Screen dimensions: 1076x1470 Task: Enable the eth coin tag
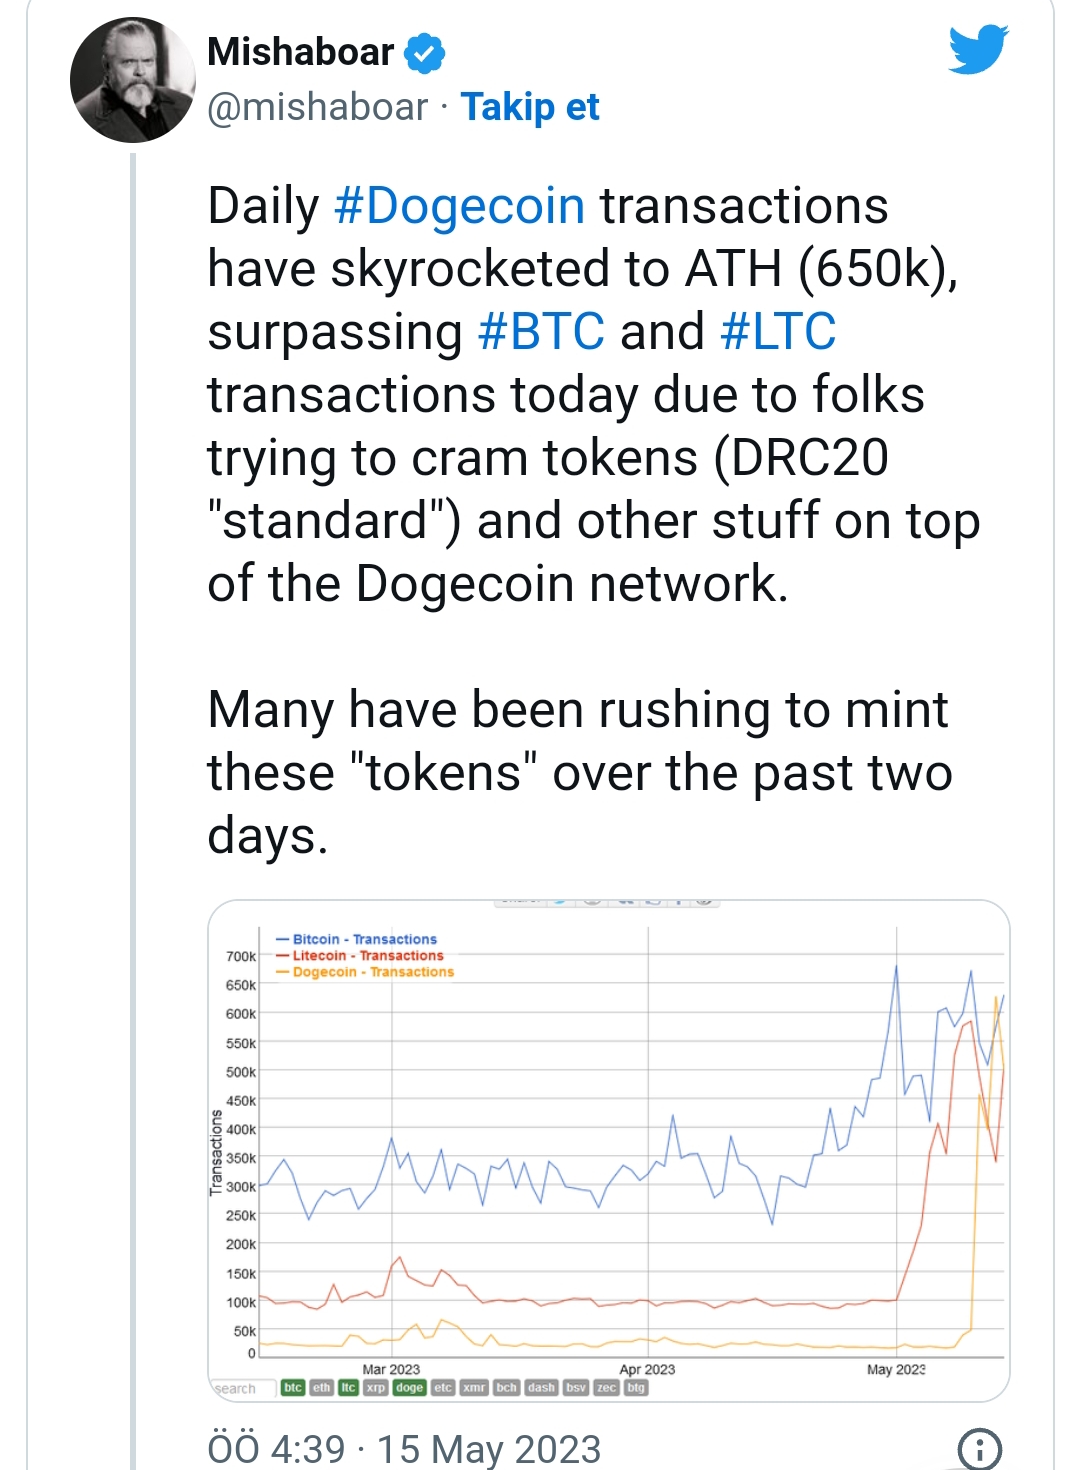coord(321,1387)
